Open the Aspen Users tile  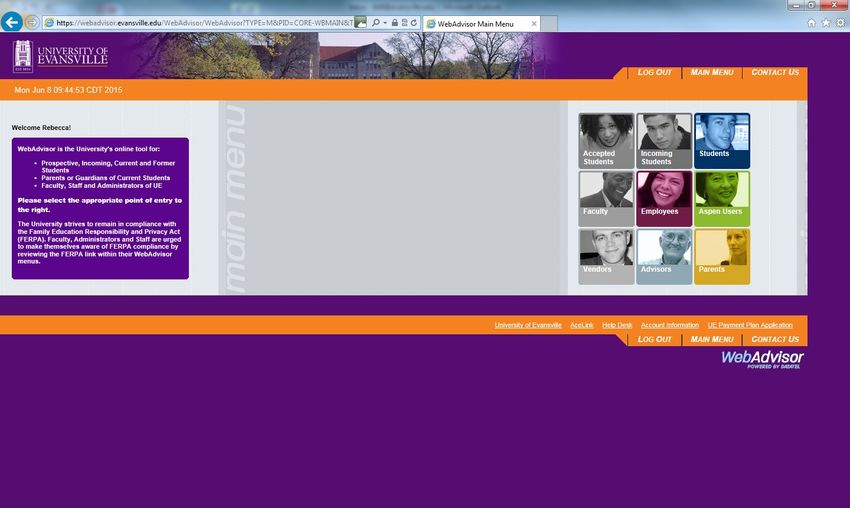click(722, 198)
